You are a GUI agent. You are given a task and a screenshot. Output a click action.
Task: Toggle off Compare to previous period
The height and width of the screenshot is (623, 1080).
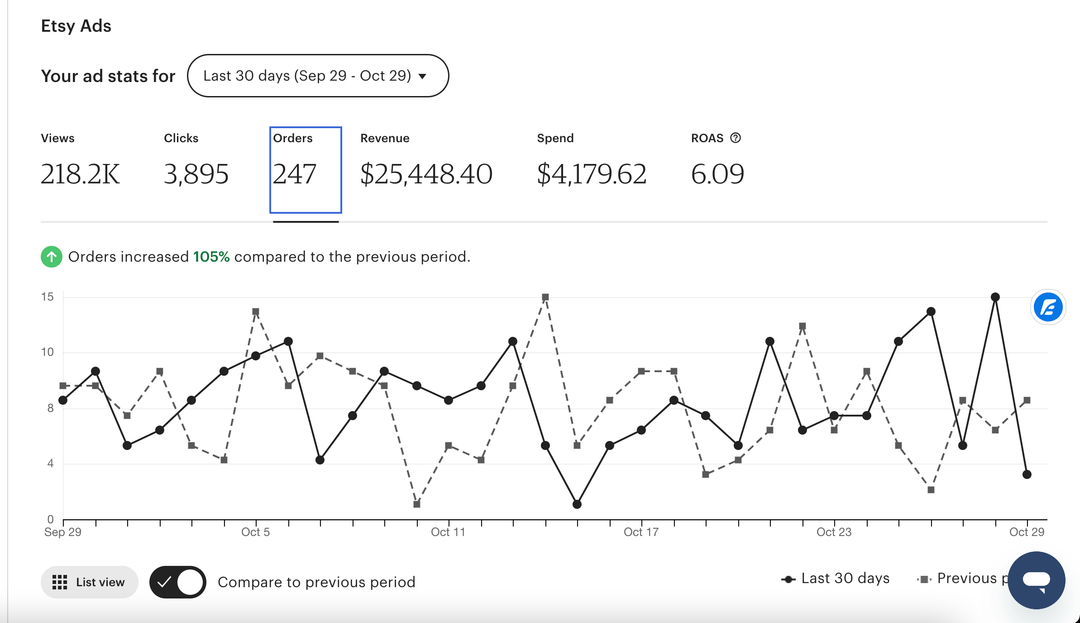[178, 582]
